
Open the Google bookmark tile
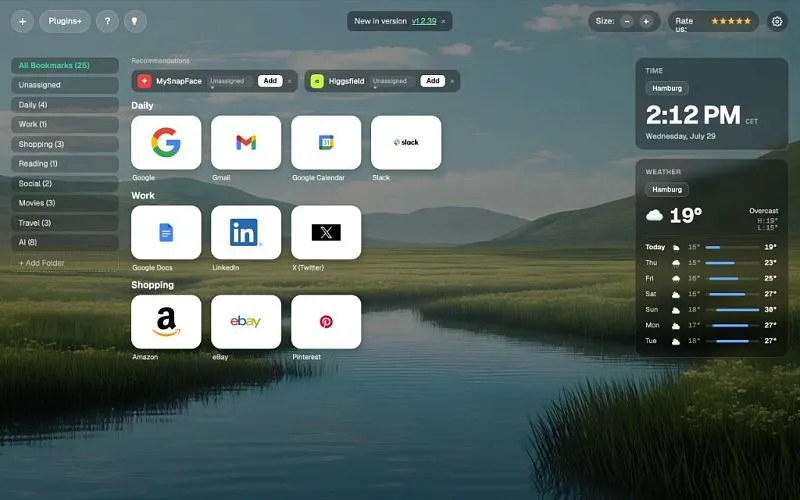point(166,142)
